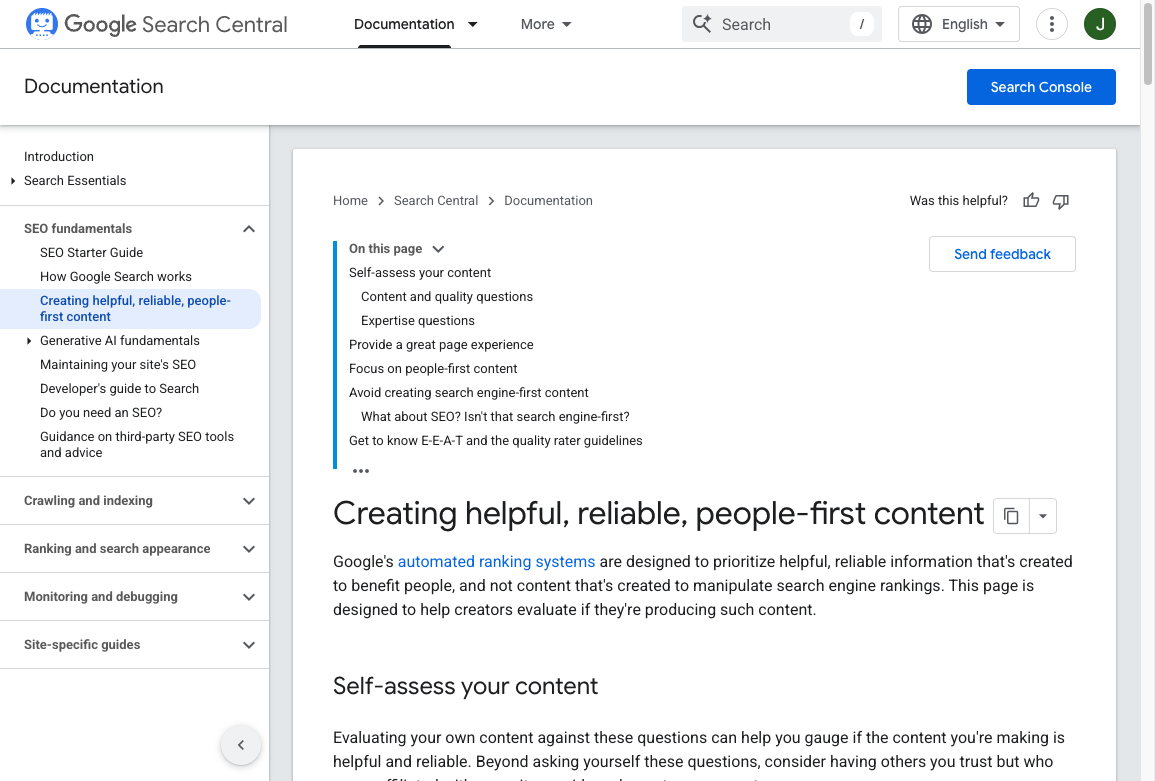Copy page with the copy icon

1011,516
